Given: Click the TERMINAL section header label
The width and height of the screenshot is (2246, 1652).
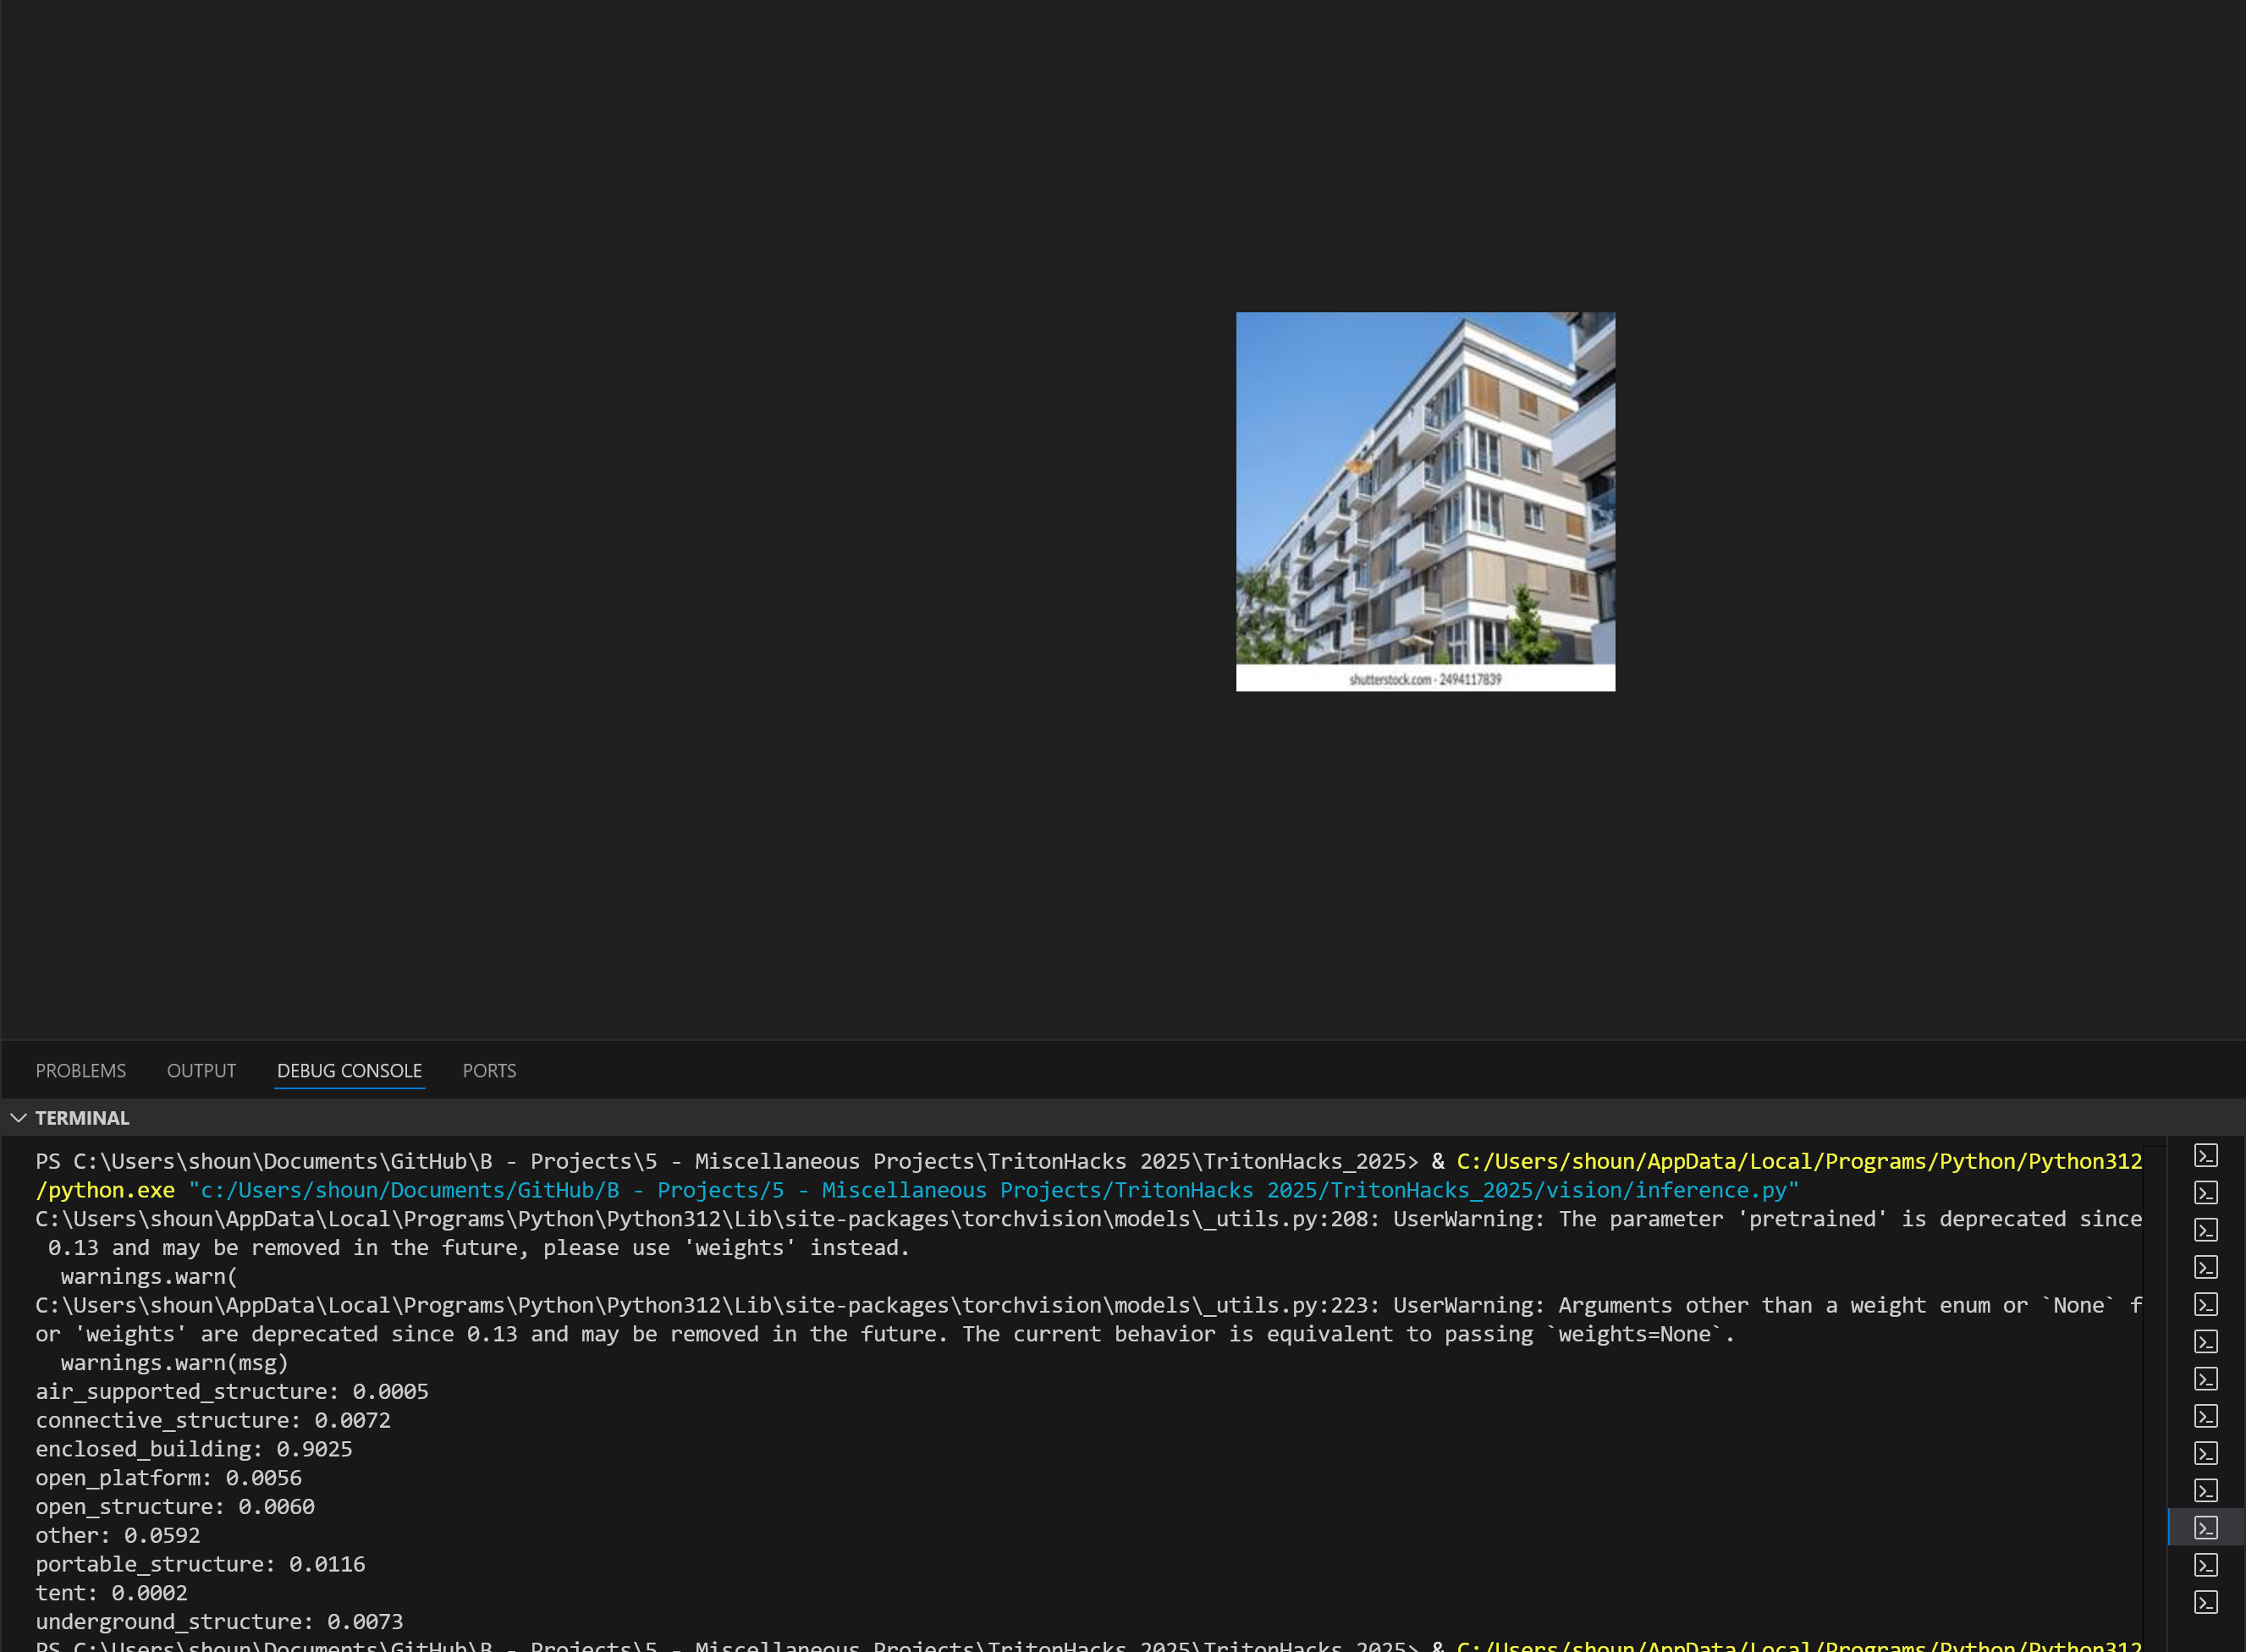Looking at the screenshot, I should pyautogui.click(x=82, y=1118).
